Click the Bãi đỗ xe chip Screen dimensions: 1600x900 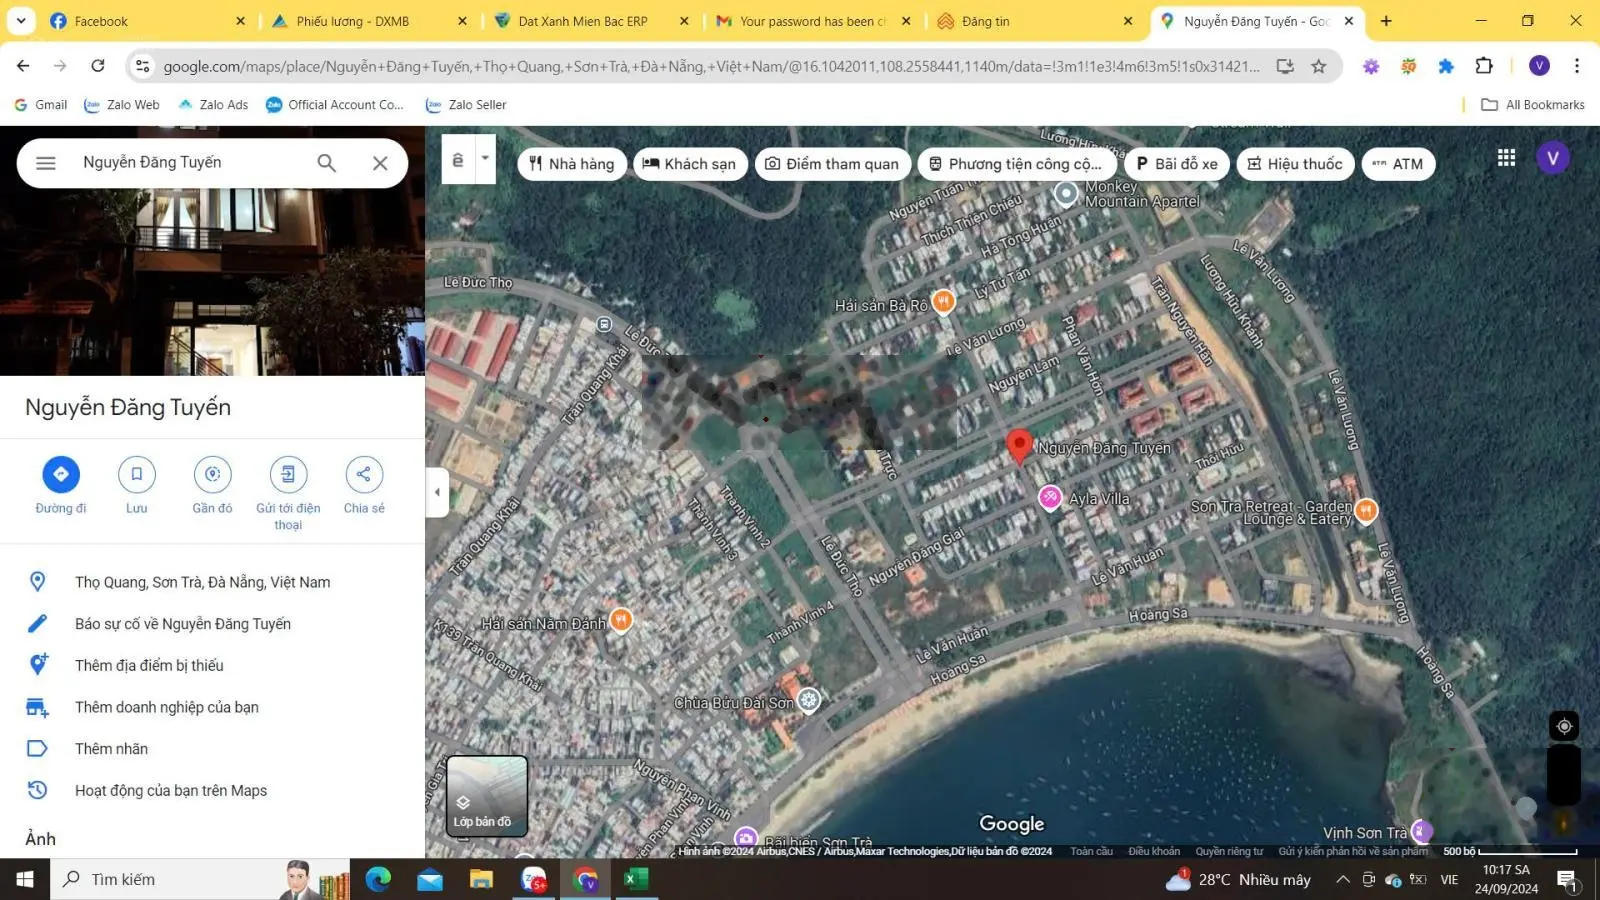pos(1177,164)
